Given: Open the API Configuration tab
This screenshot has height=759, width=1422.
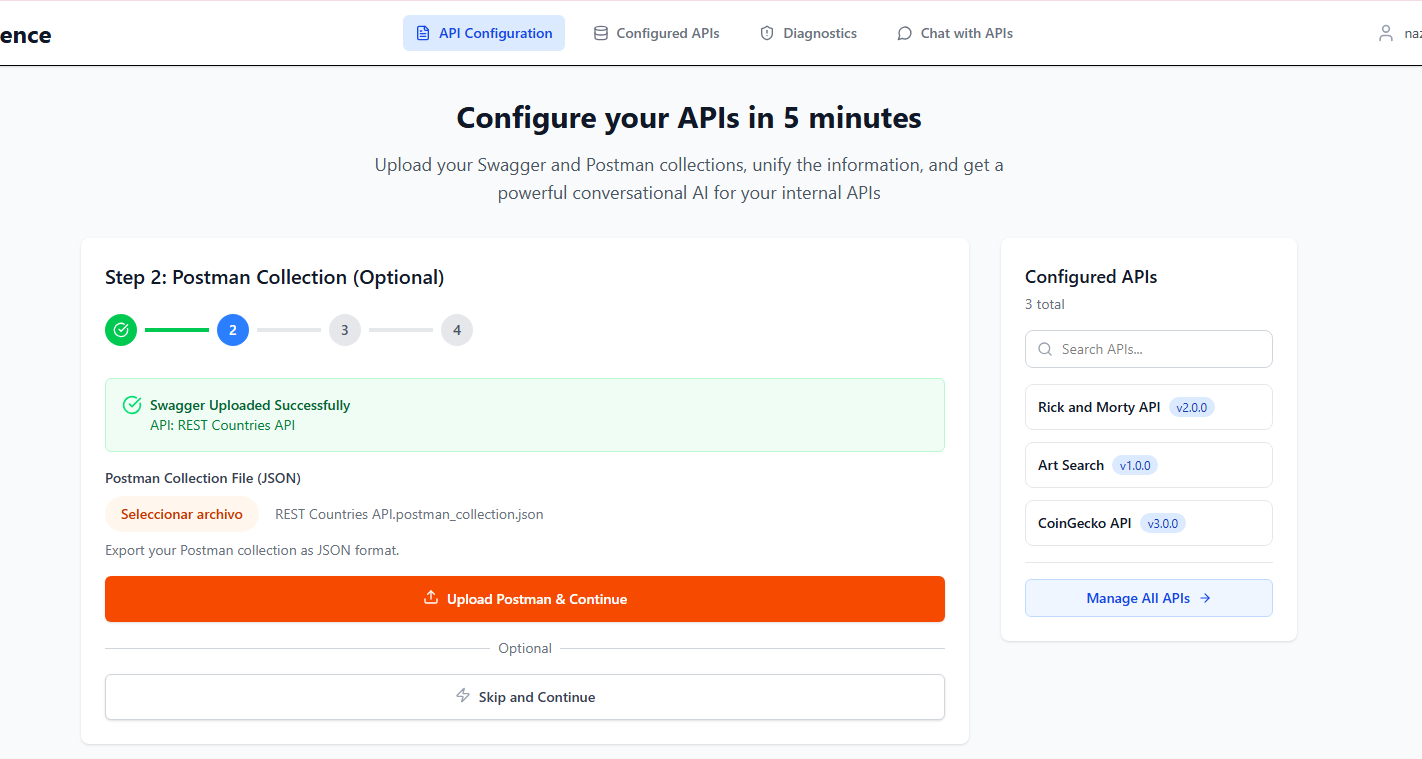Looking at the screenshot, I should (484, 33).
